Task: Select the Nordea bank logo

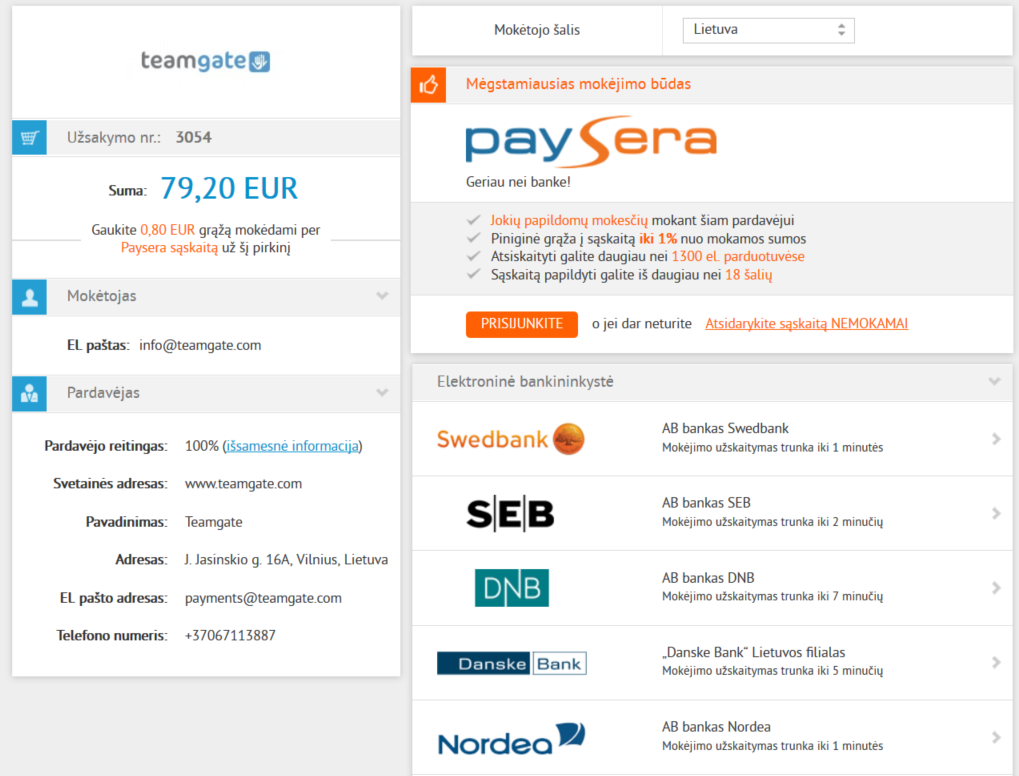Action: tap(511, 739)
